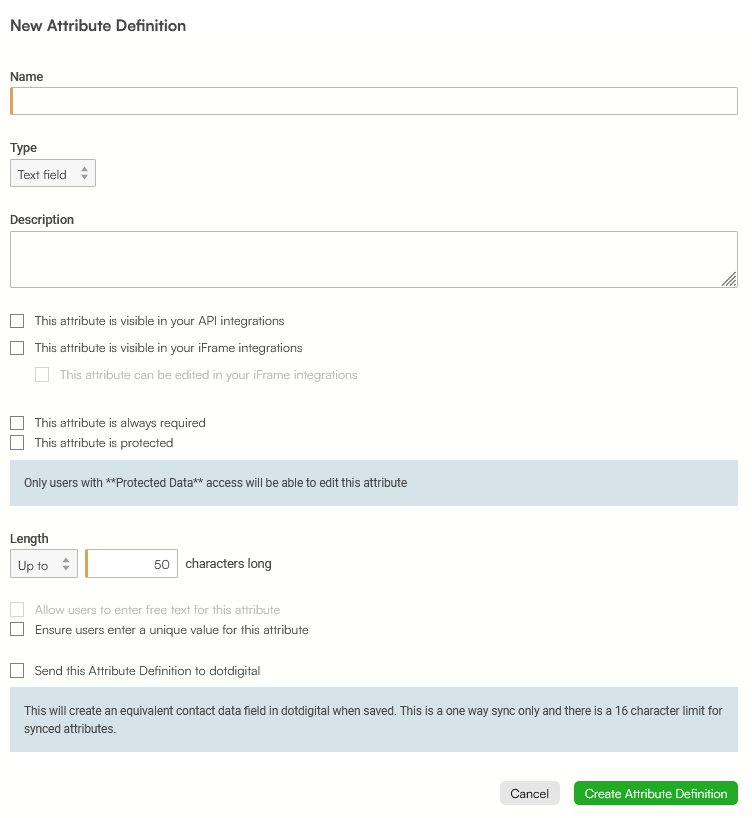Mark attribute as always required
The width and height of the screenshot is (752, 818).
17,423
